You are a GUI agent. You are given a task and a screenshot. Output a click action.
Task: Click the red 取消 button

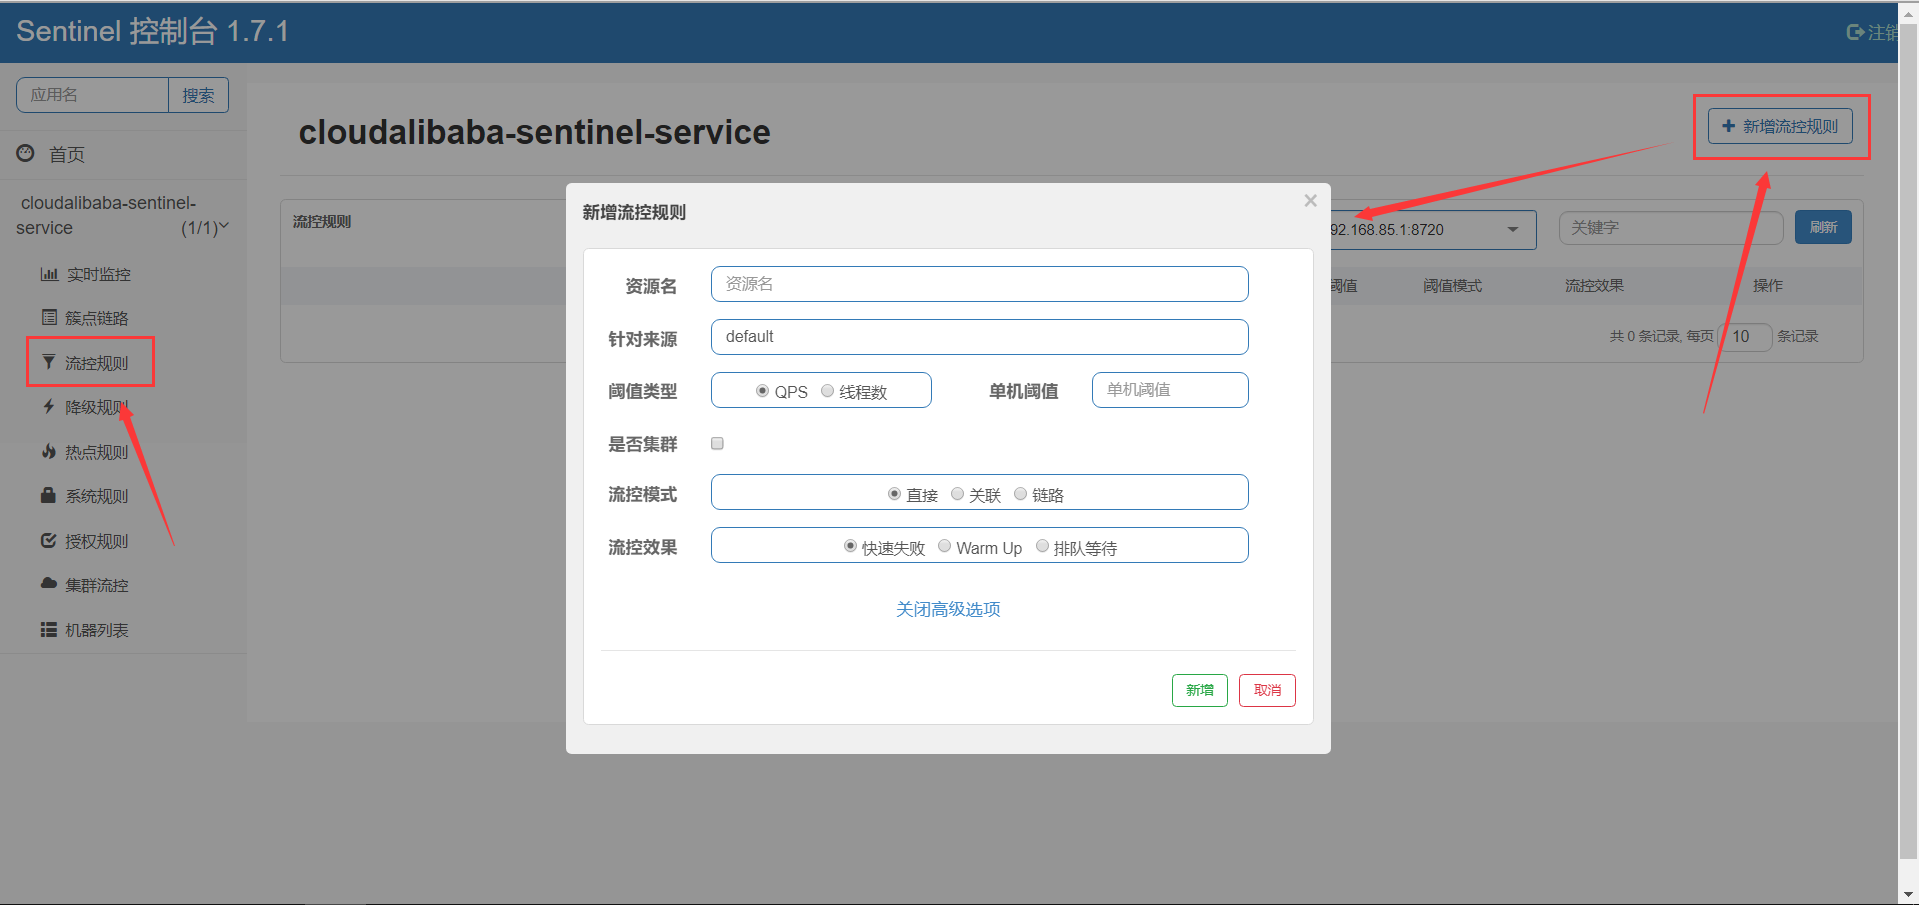tap(1267, 690)
